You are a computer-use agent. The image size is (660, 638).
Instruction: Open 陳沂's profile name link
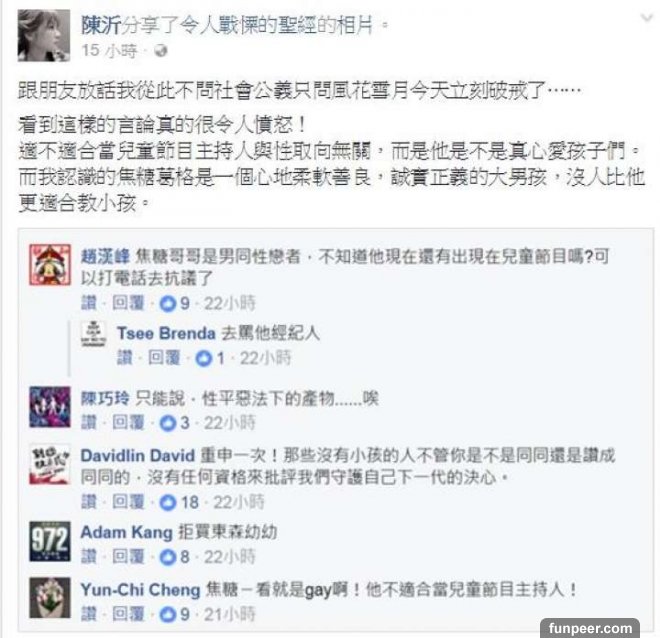[x=101, y=25]
